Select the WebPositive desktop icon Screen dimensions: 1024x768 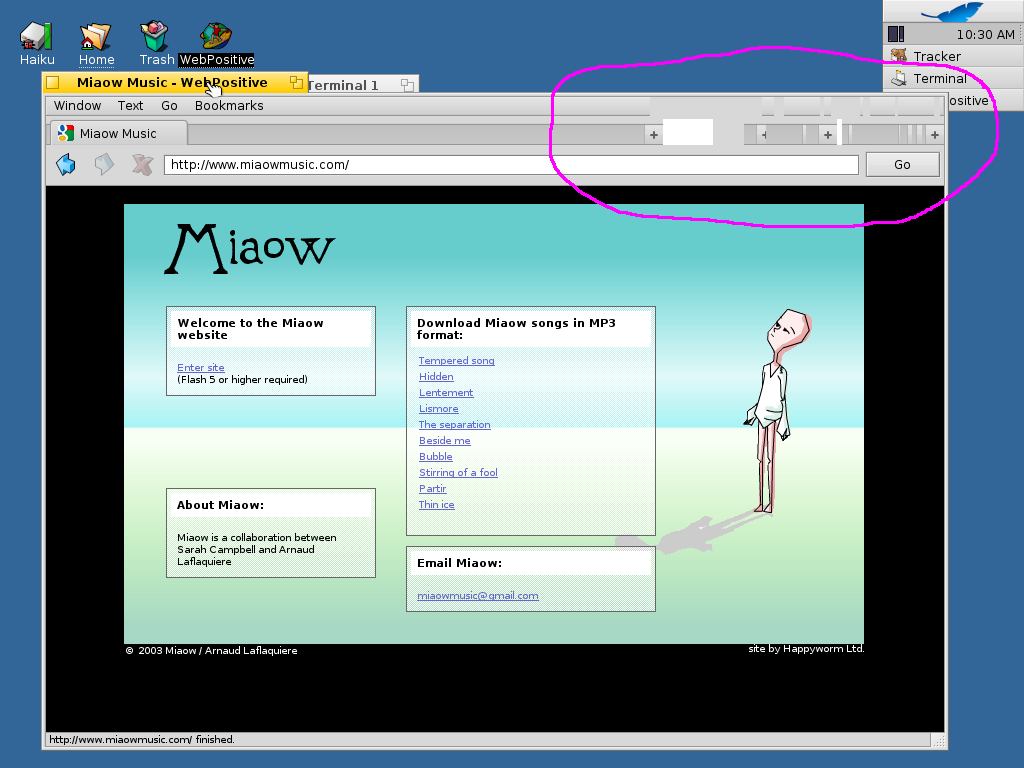pos(216,38)
